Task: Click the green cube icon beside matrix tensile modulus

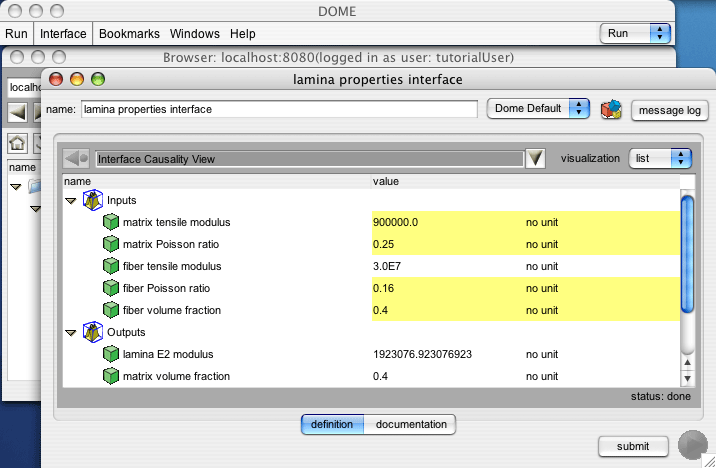Action: (111, 222)
